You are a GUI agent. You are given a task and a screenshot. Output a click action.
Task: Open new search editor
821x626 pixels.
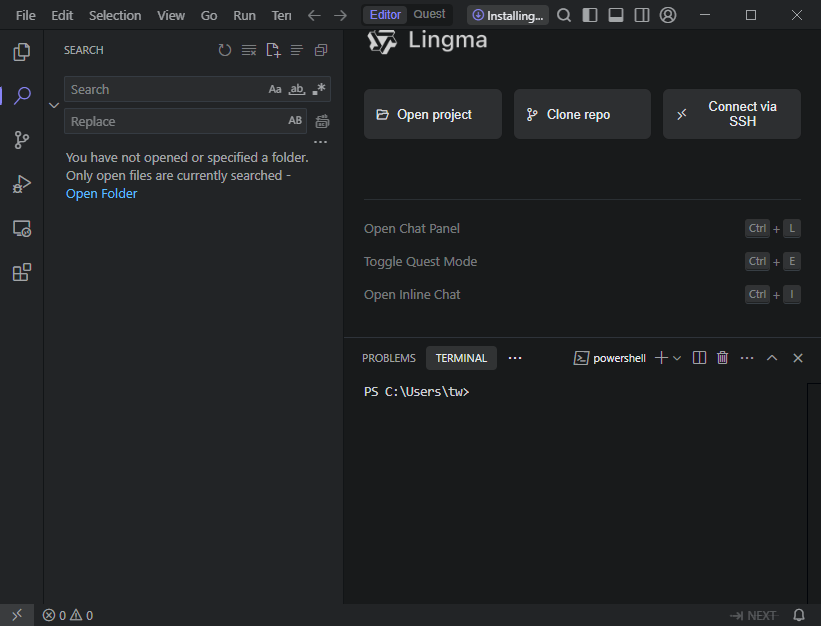273,50
